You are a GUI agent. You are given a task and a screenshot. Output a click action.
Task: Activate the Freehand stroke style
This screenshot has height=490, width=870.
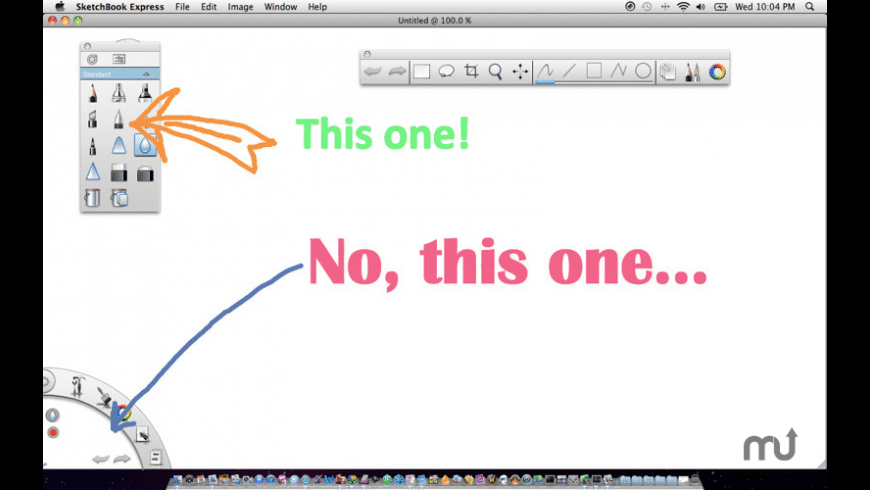coord(545,71)
